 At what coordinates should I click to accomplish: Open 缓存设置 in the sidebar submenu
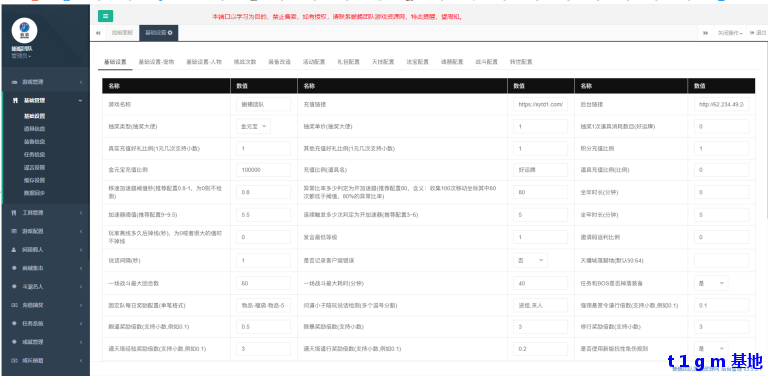(34, 180)
